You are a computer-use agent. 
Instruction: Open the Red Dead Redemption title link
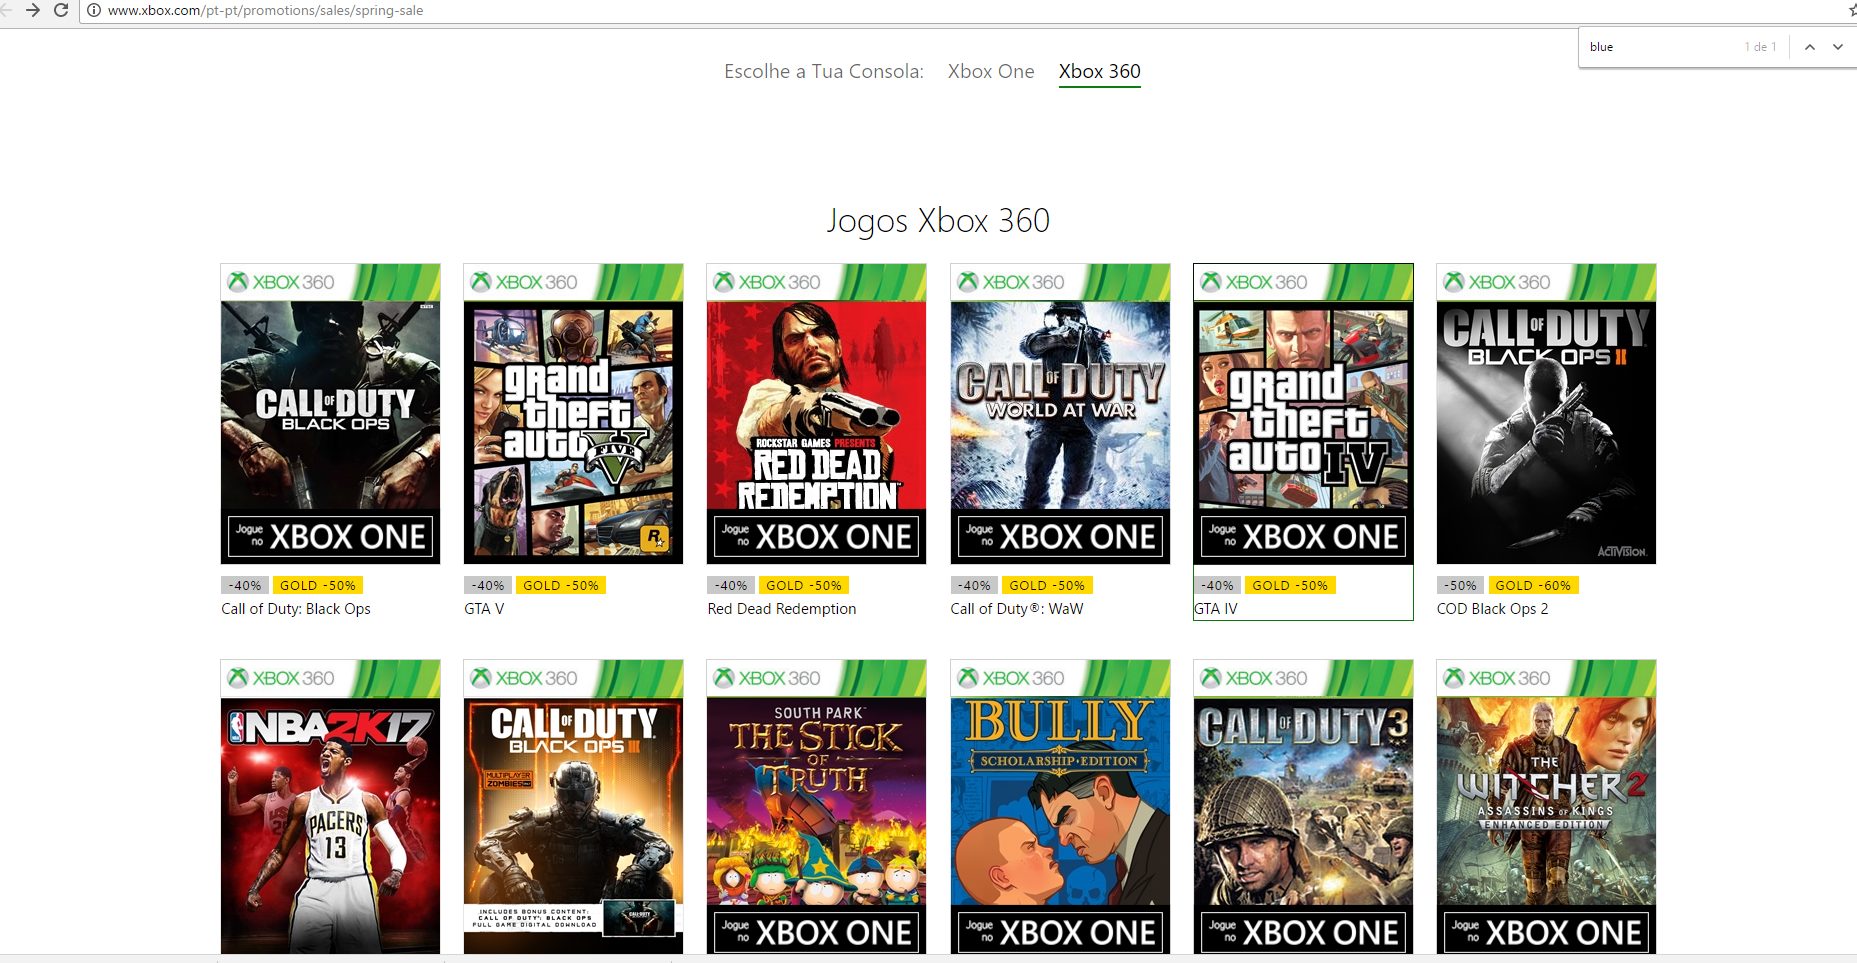781,608
